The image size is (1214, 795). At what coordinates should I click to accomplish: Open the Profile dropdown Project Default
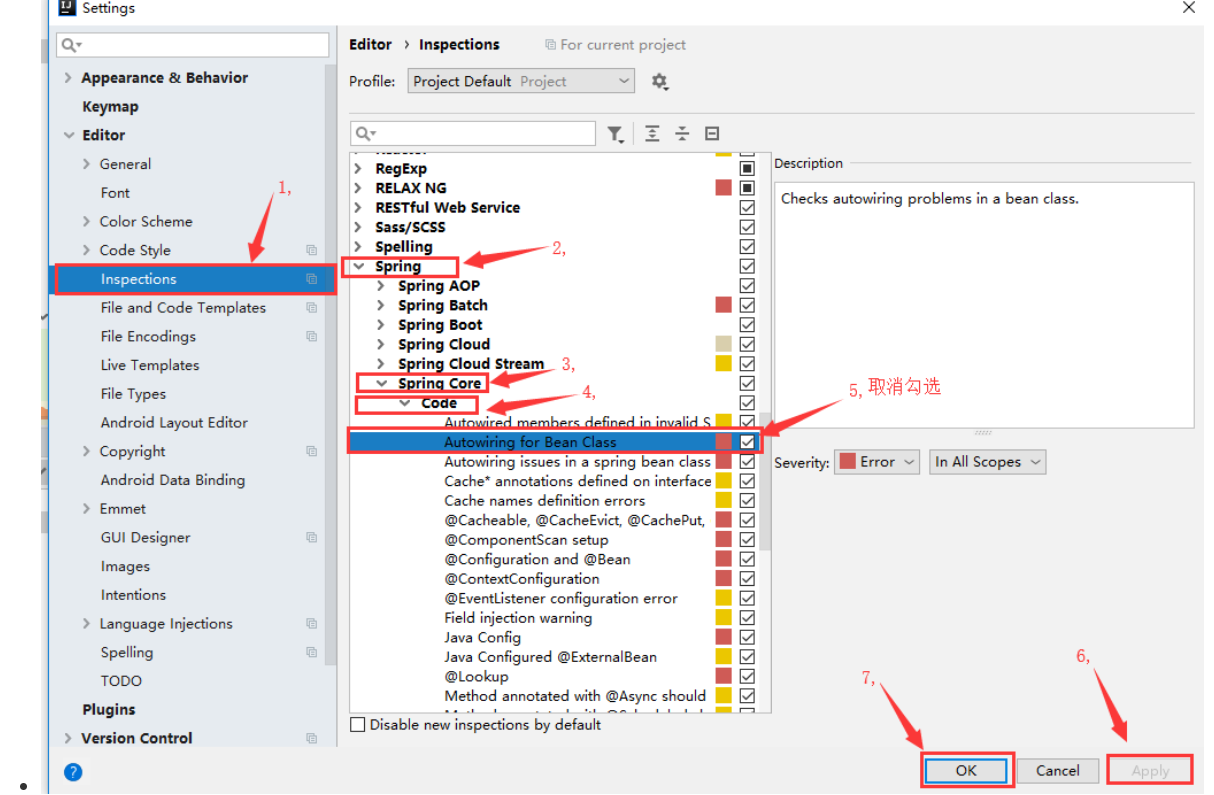click(521, 81)
